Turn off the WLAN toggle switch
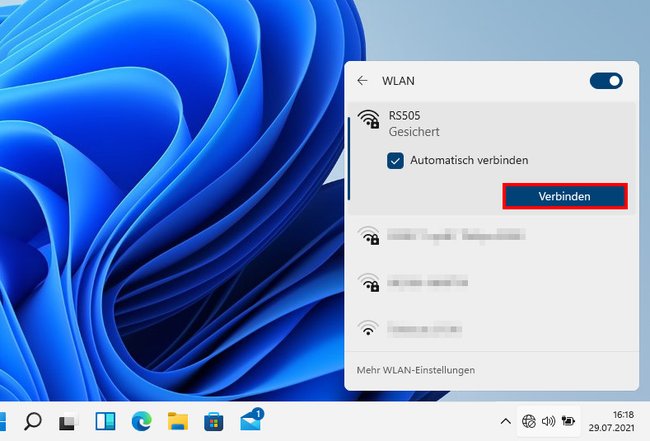The height and width of the screenshot is (441, 650). tap(606, 81)
